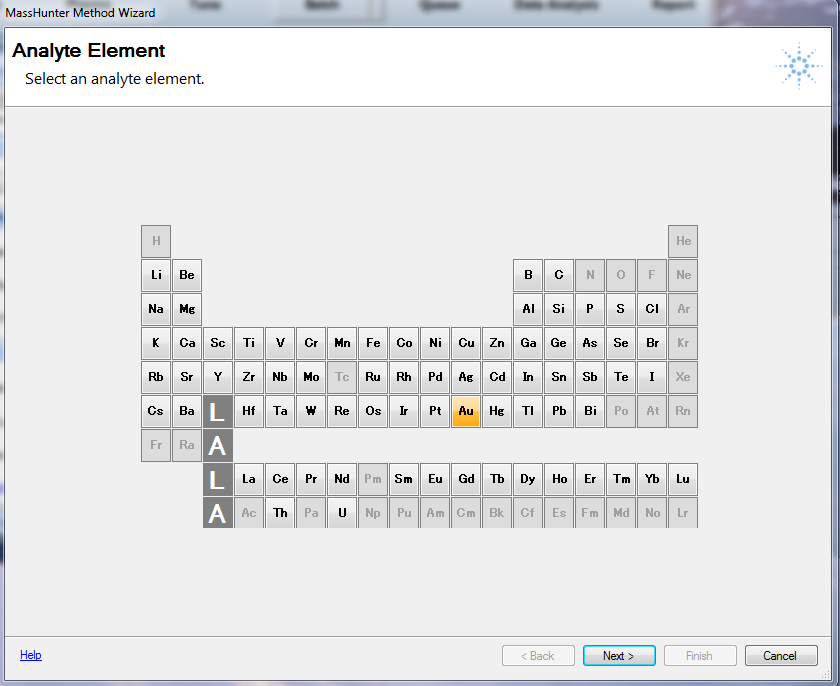
Task: Select Uranium (U) element
Action: click(342, 513)
